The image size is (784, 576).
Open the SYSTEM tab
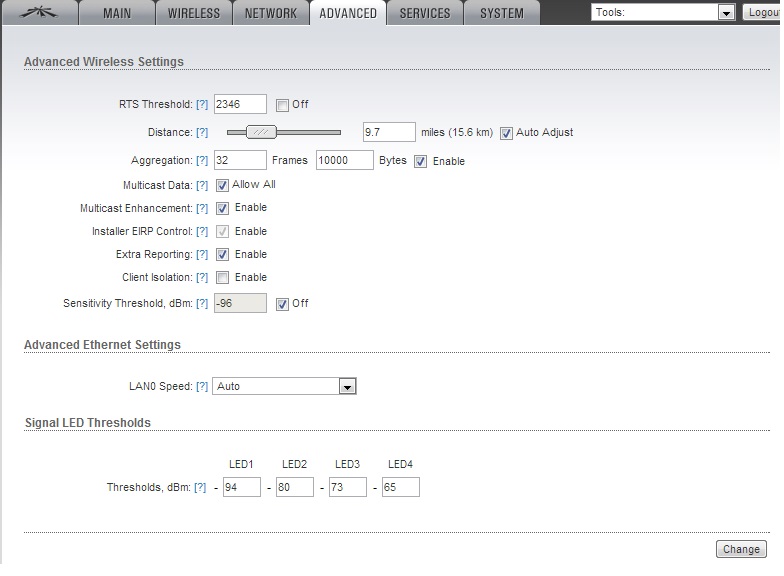tap(502, 12)
